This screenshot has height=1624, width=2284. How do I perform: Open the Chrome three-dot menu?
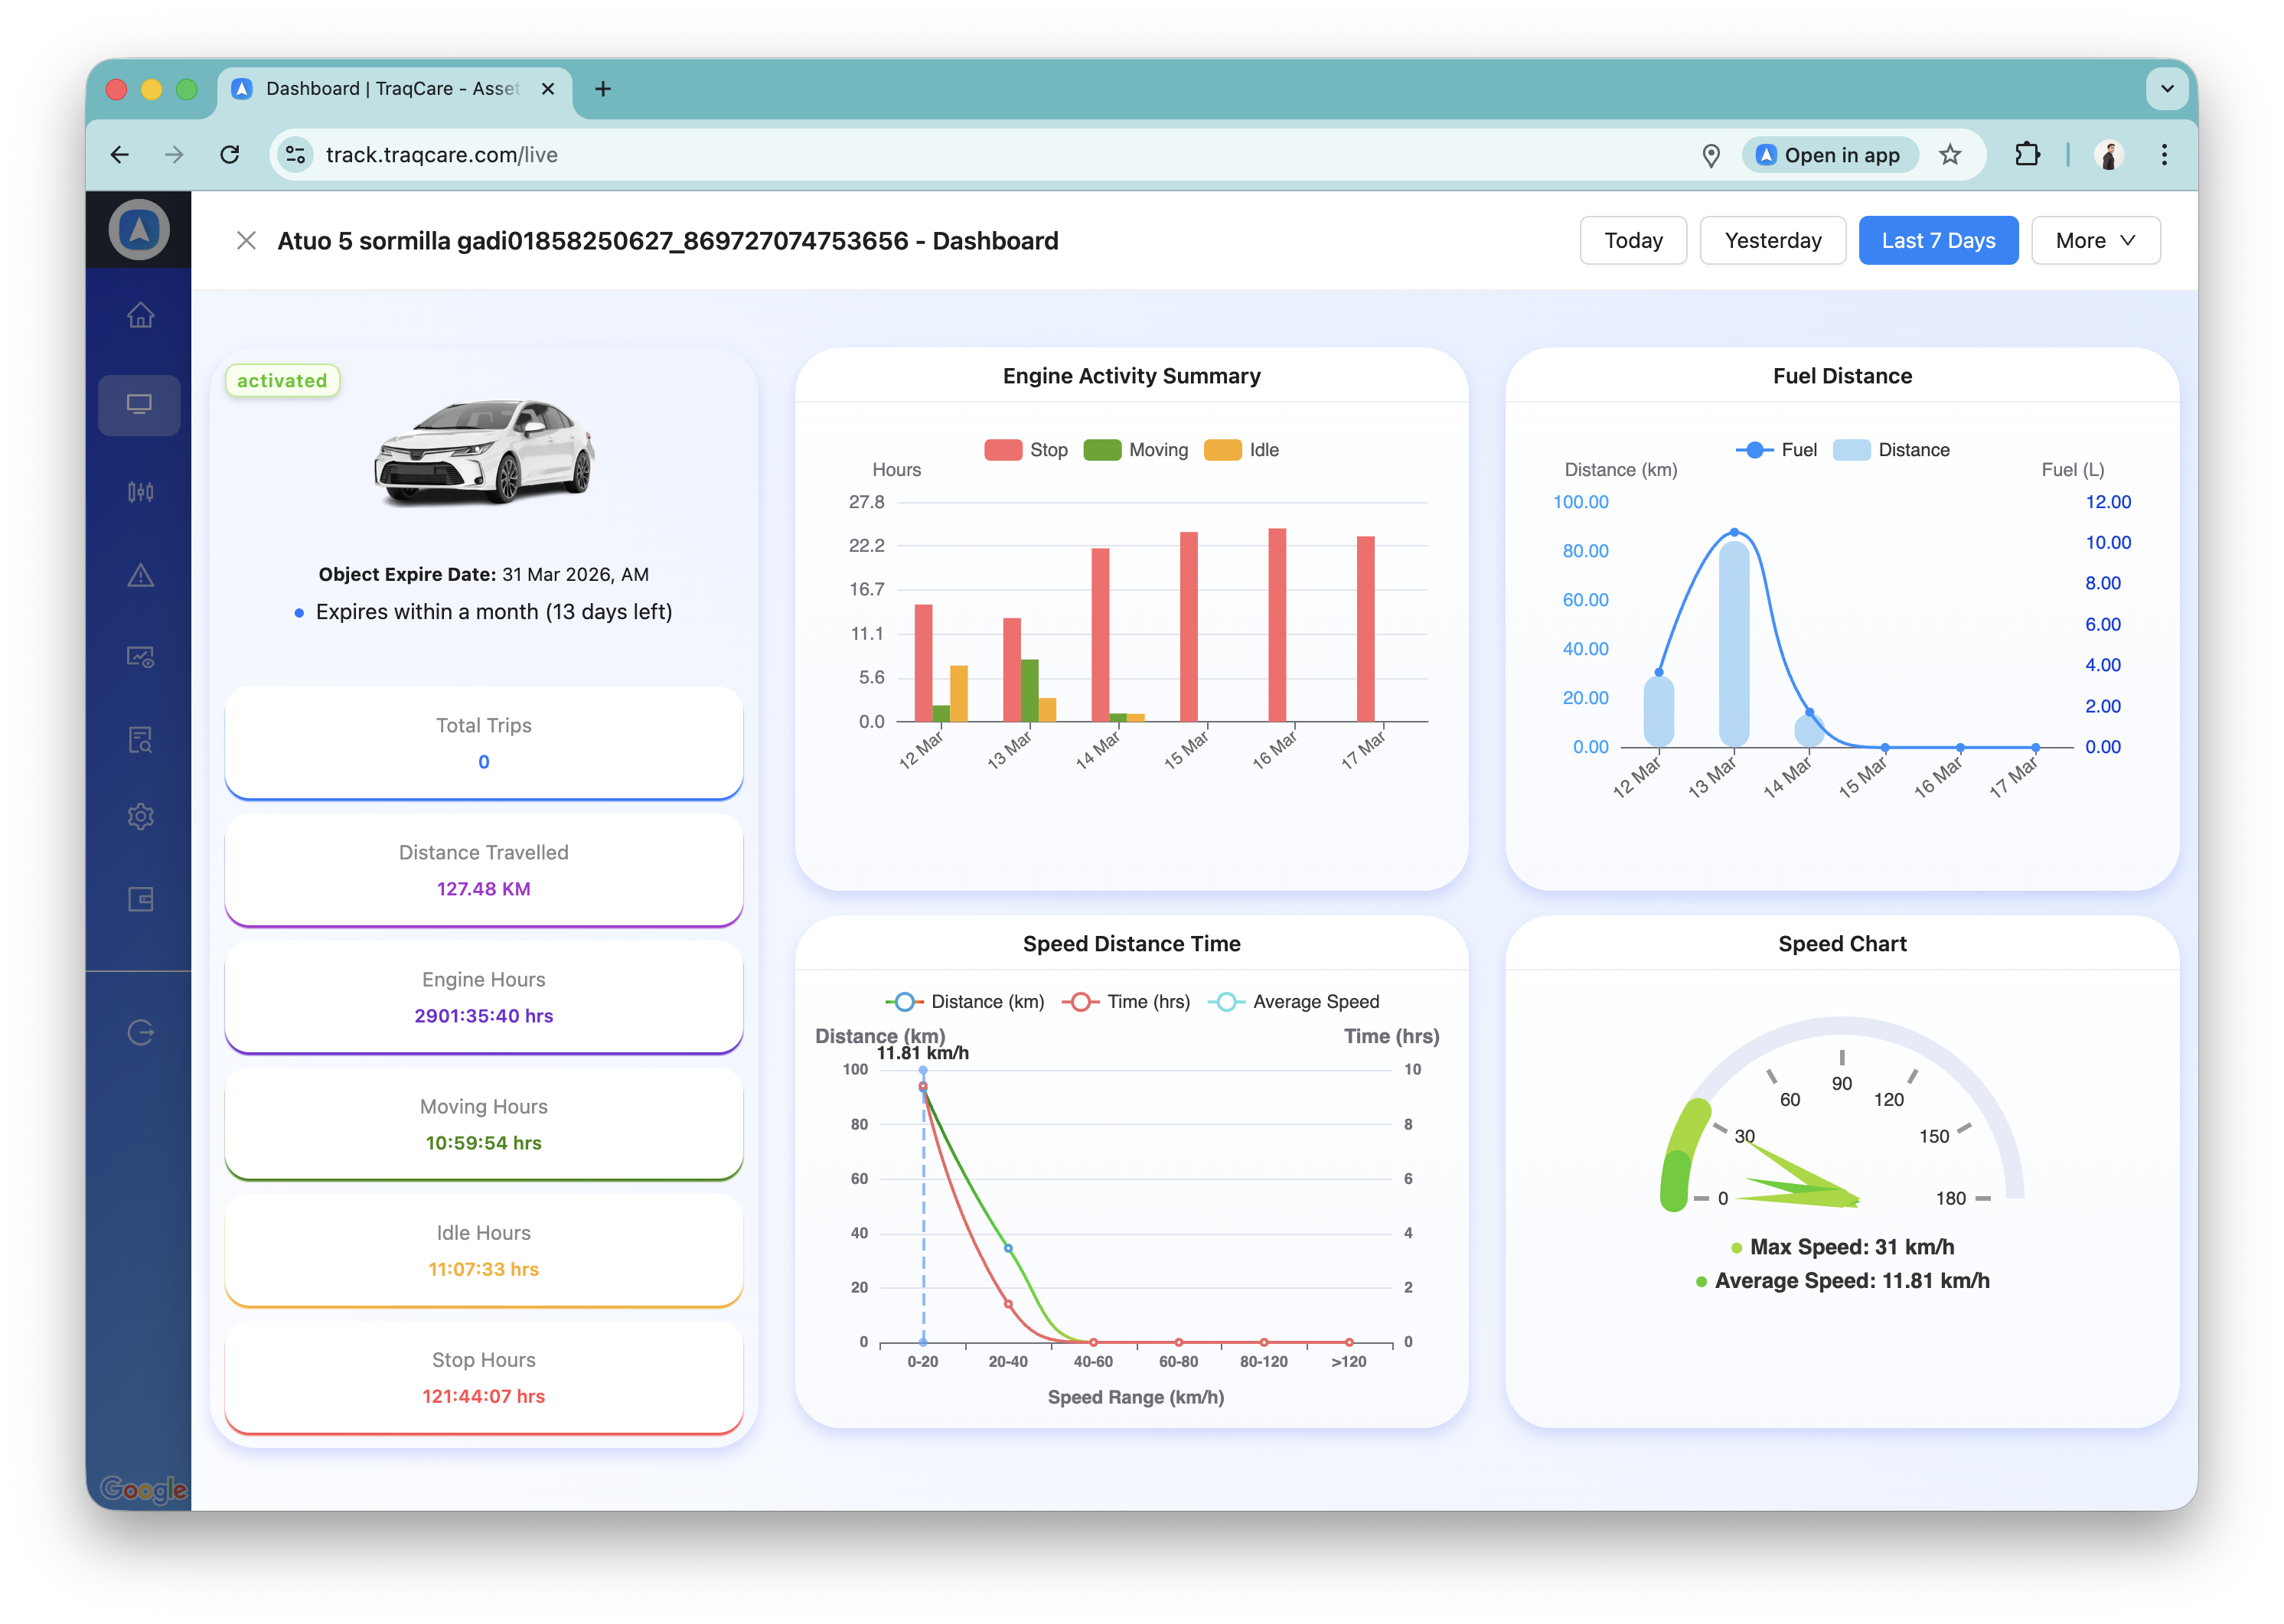pos(2164,155)
